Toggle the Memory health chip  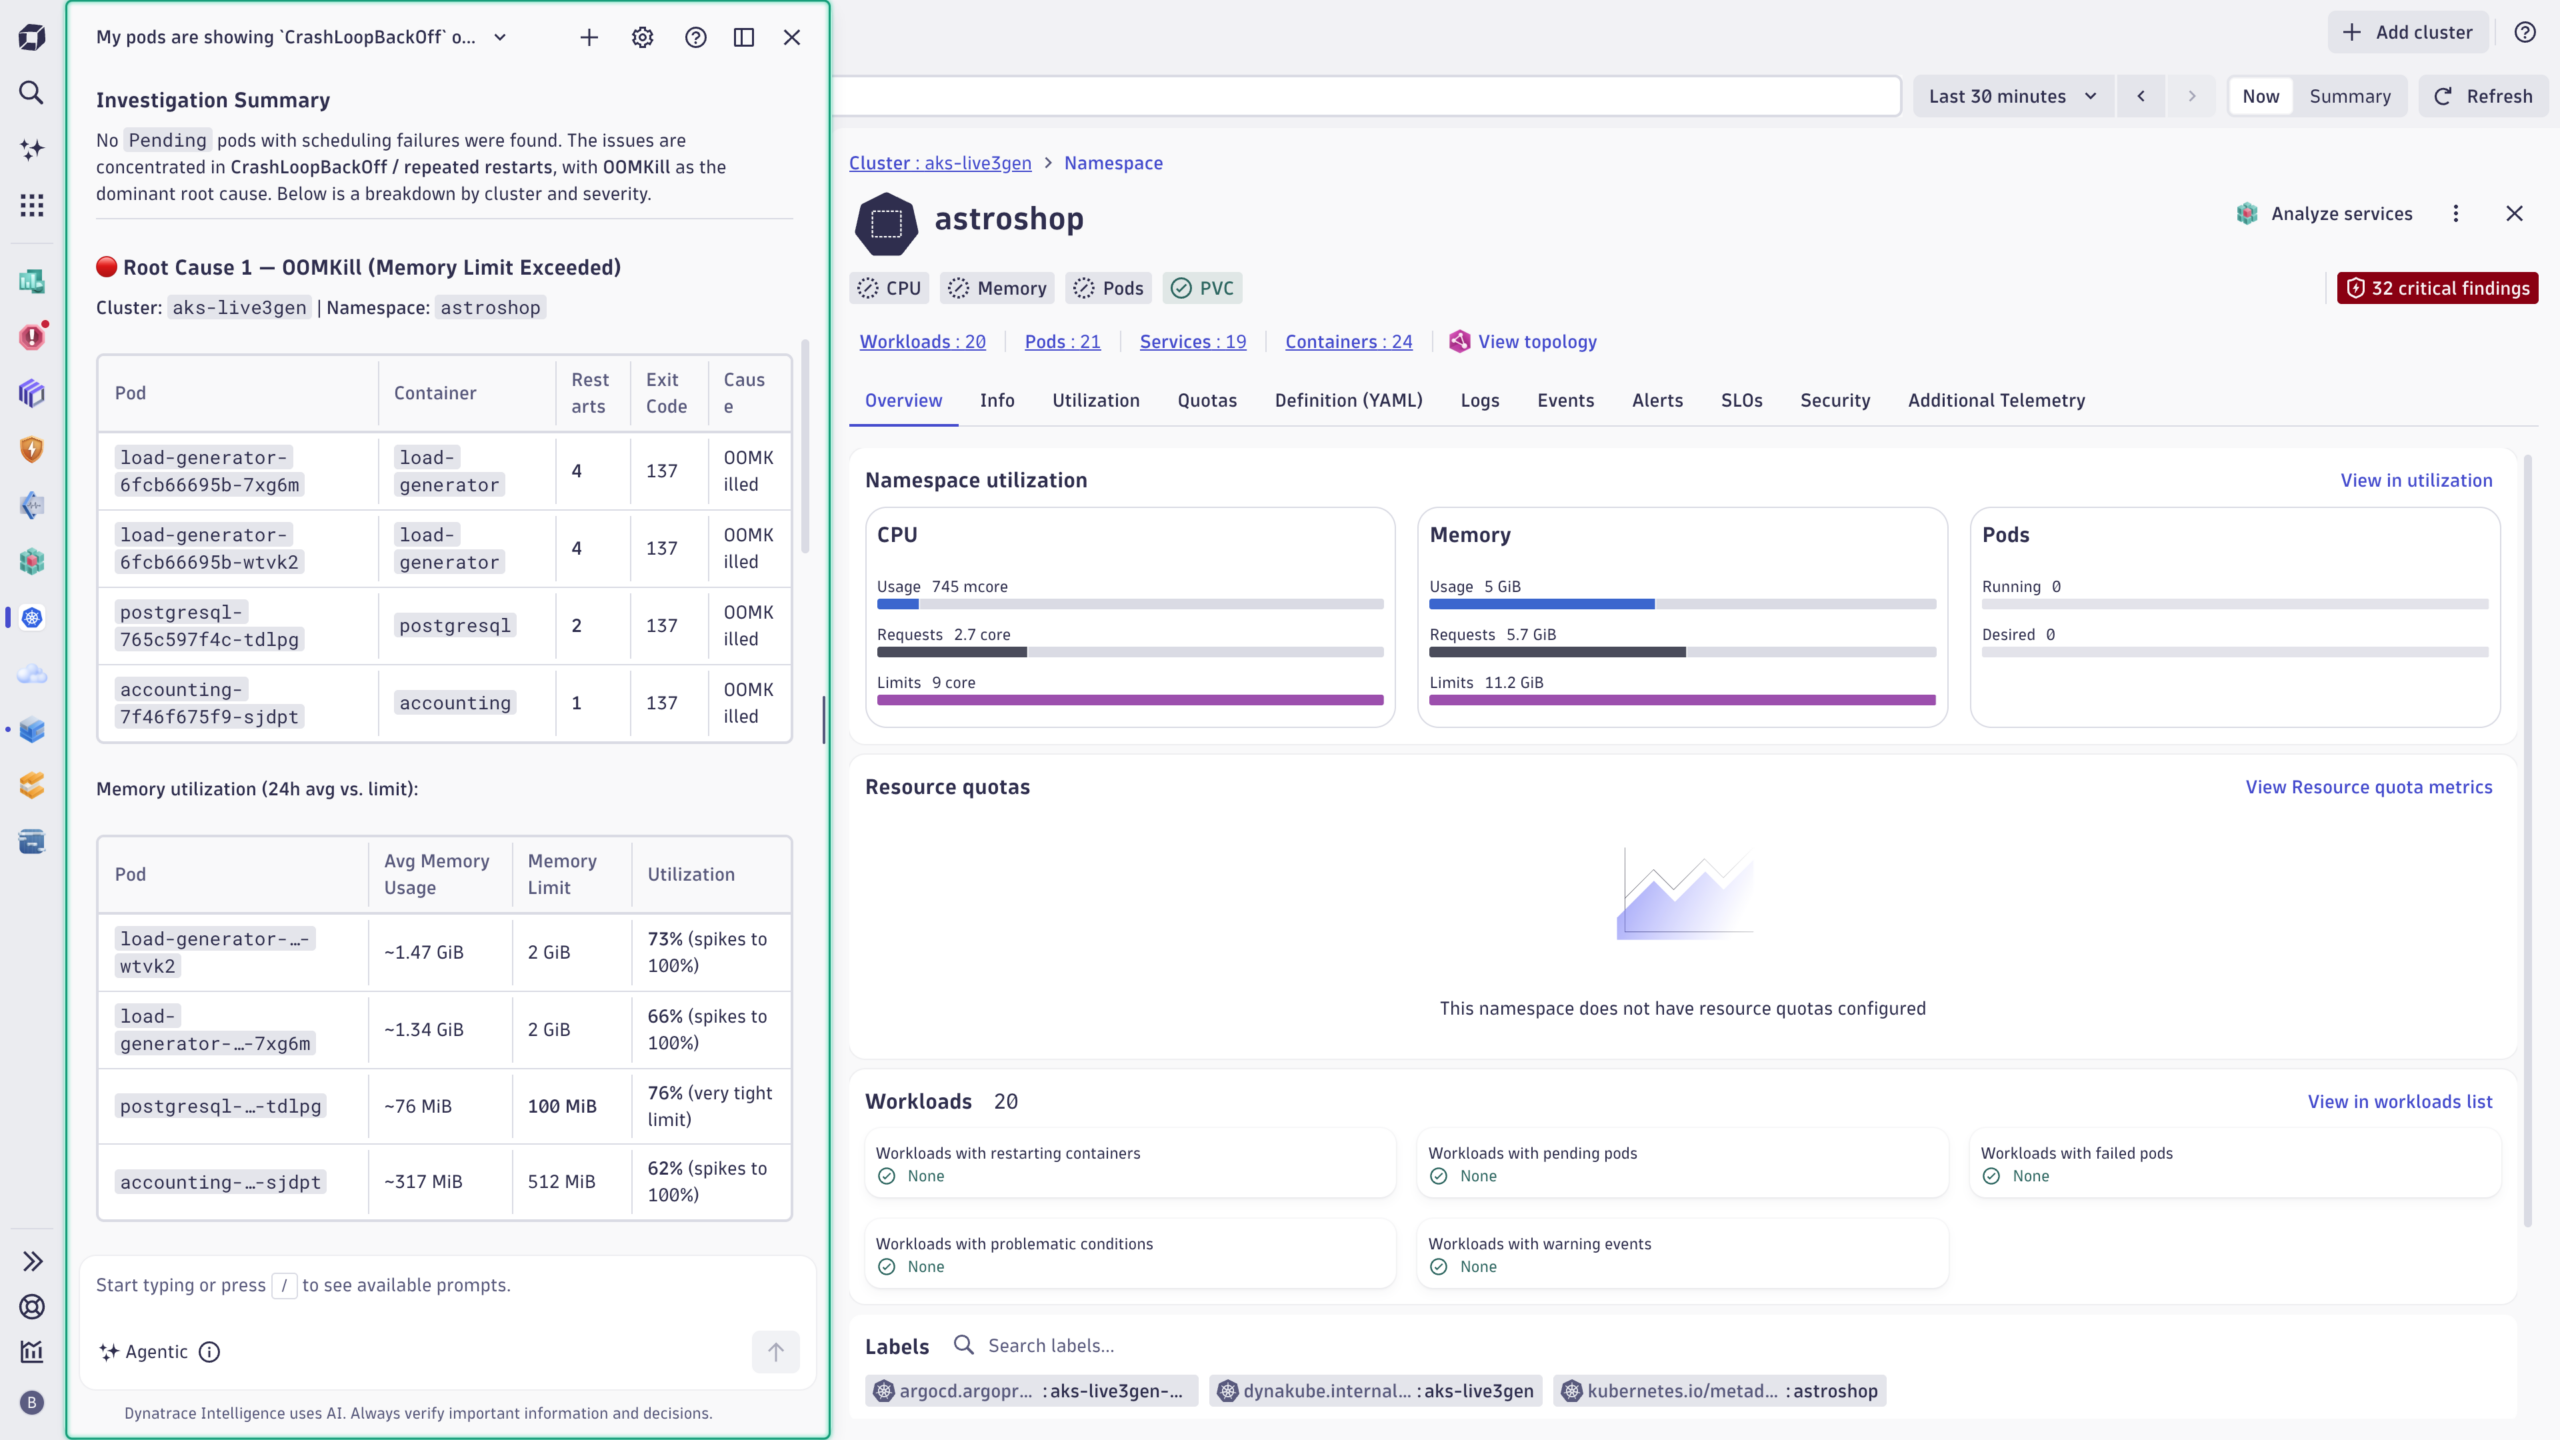tap(997, 288)
